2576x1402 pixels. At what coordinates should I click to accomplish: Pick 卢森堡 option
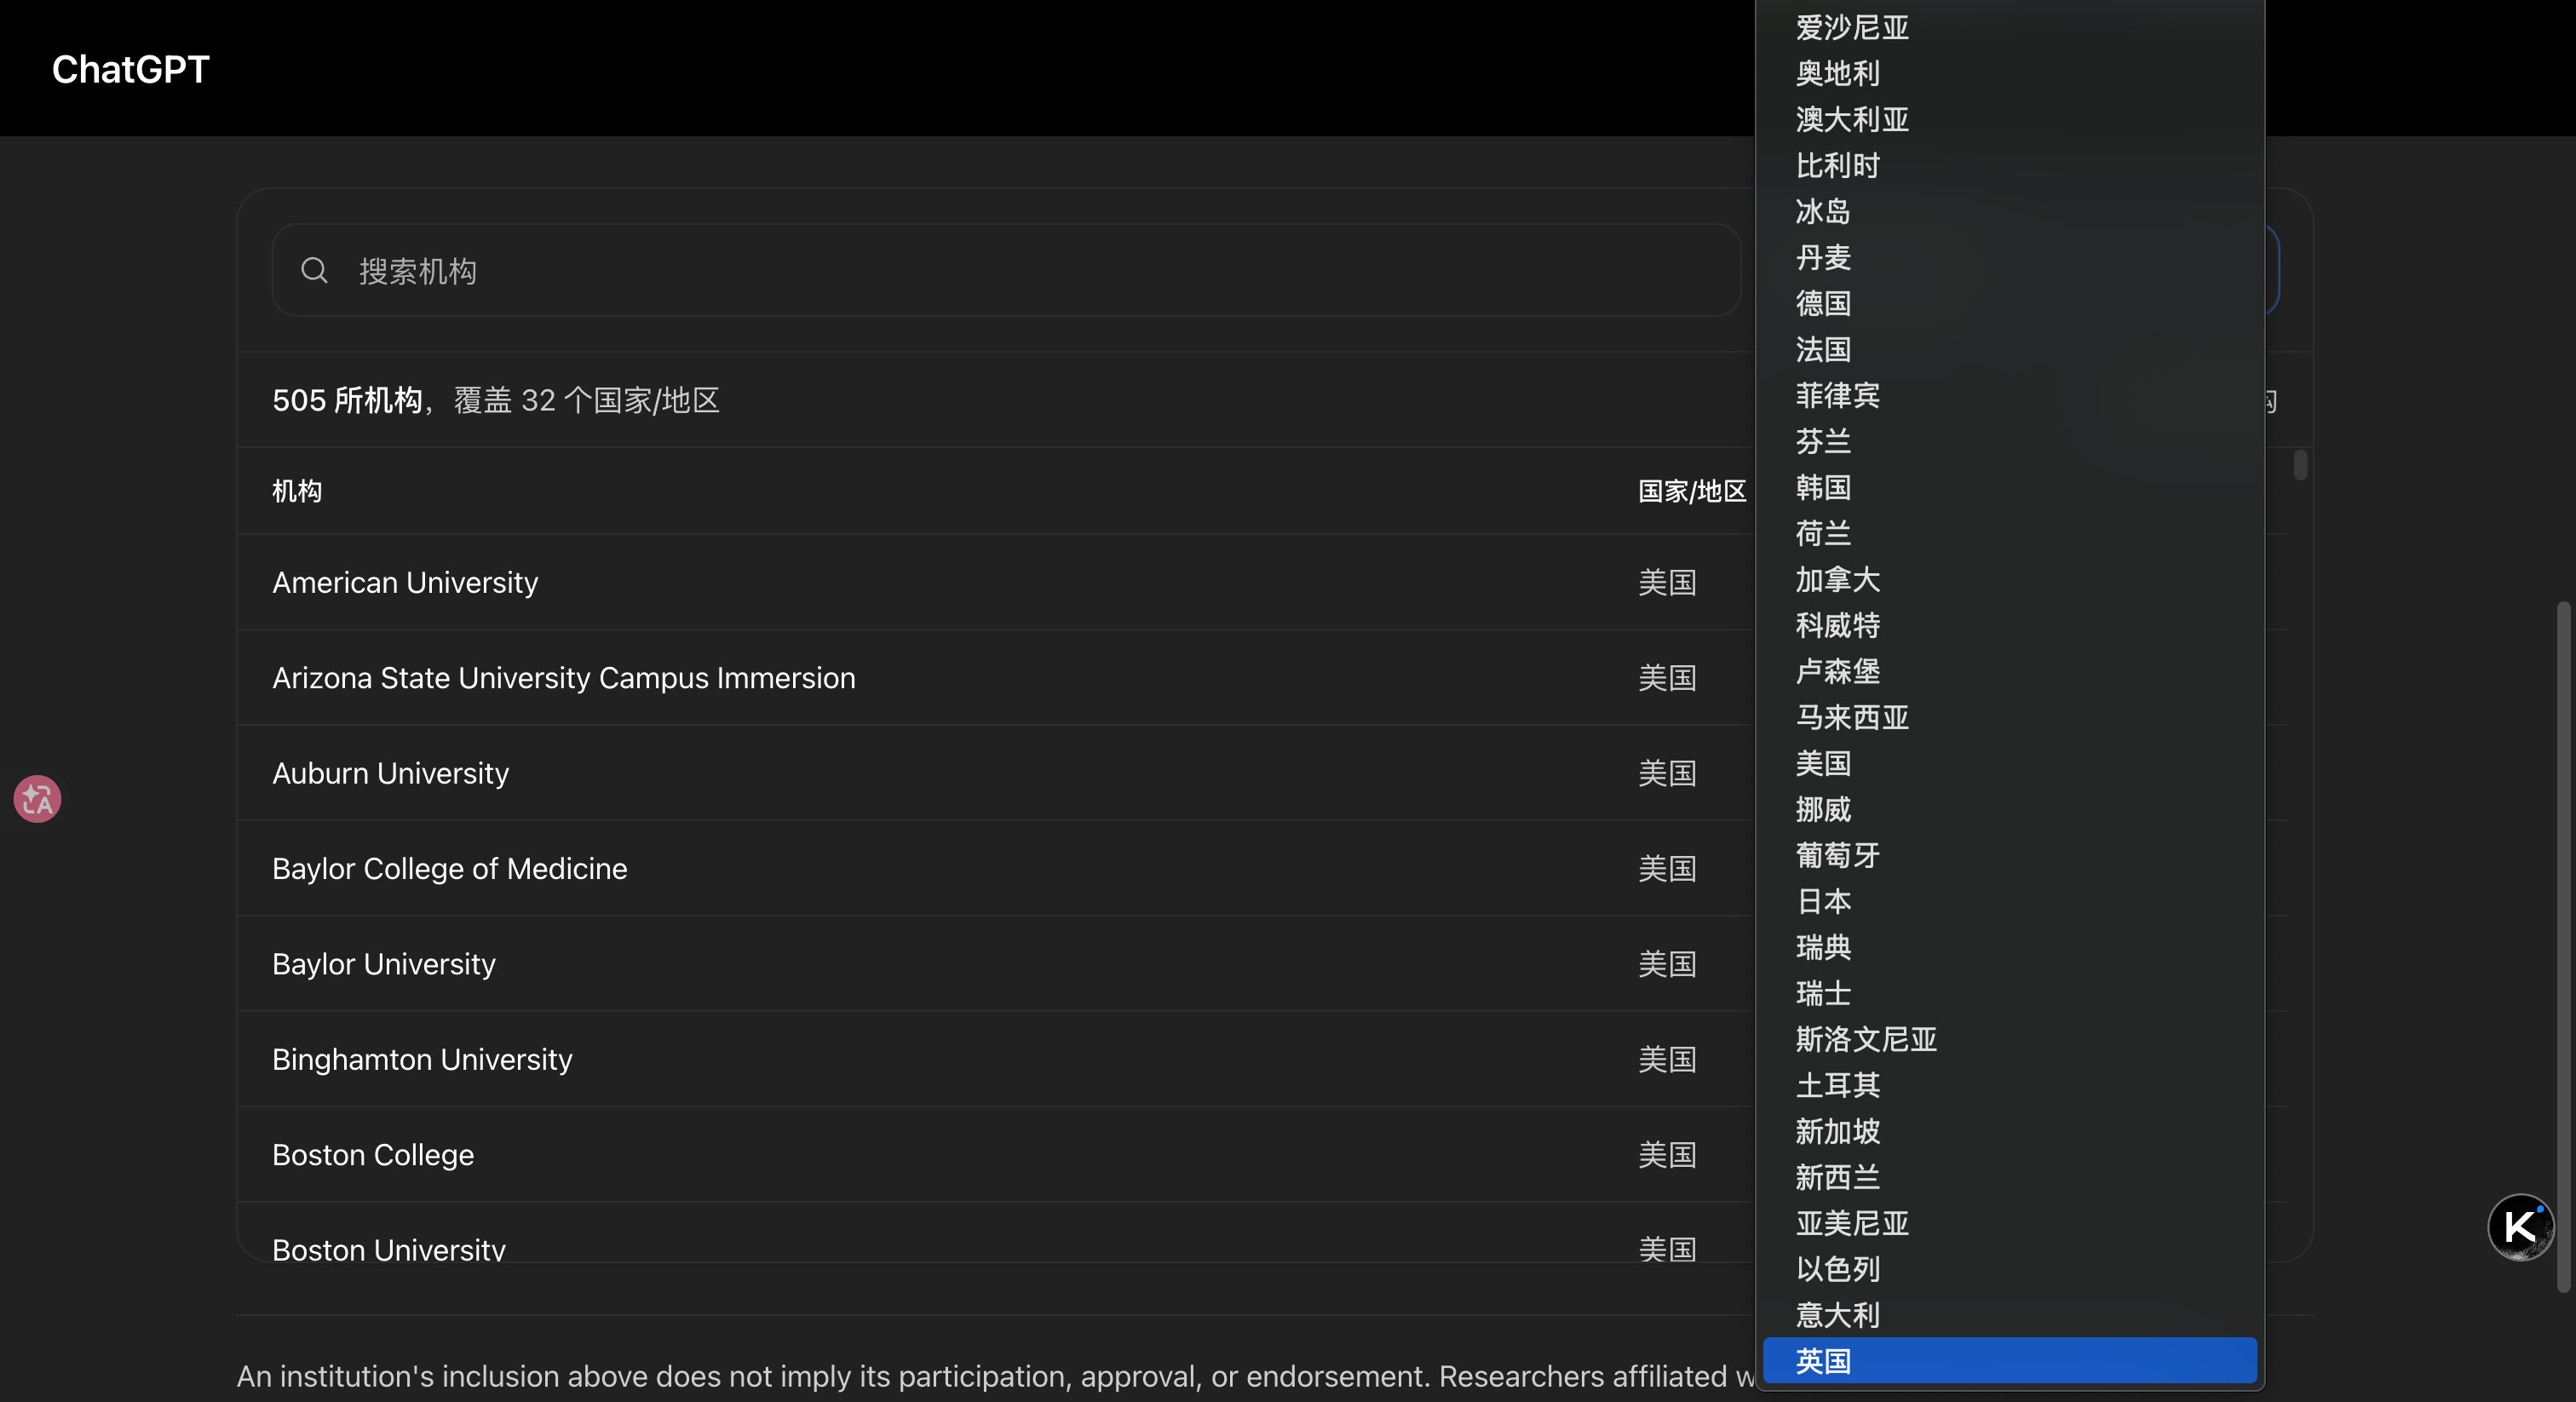click(2010, 671)
